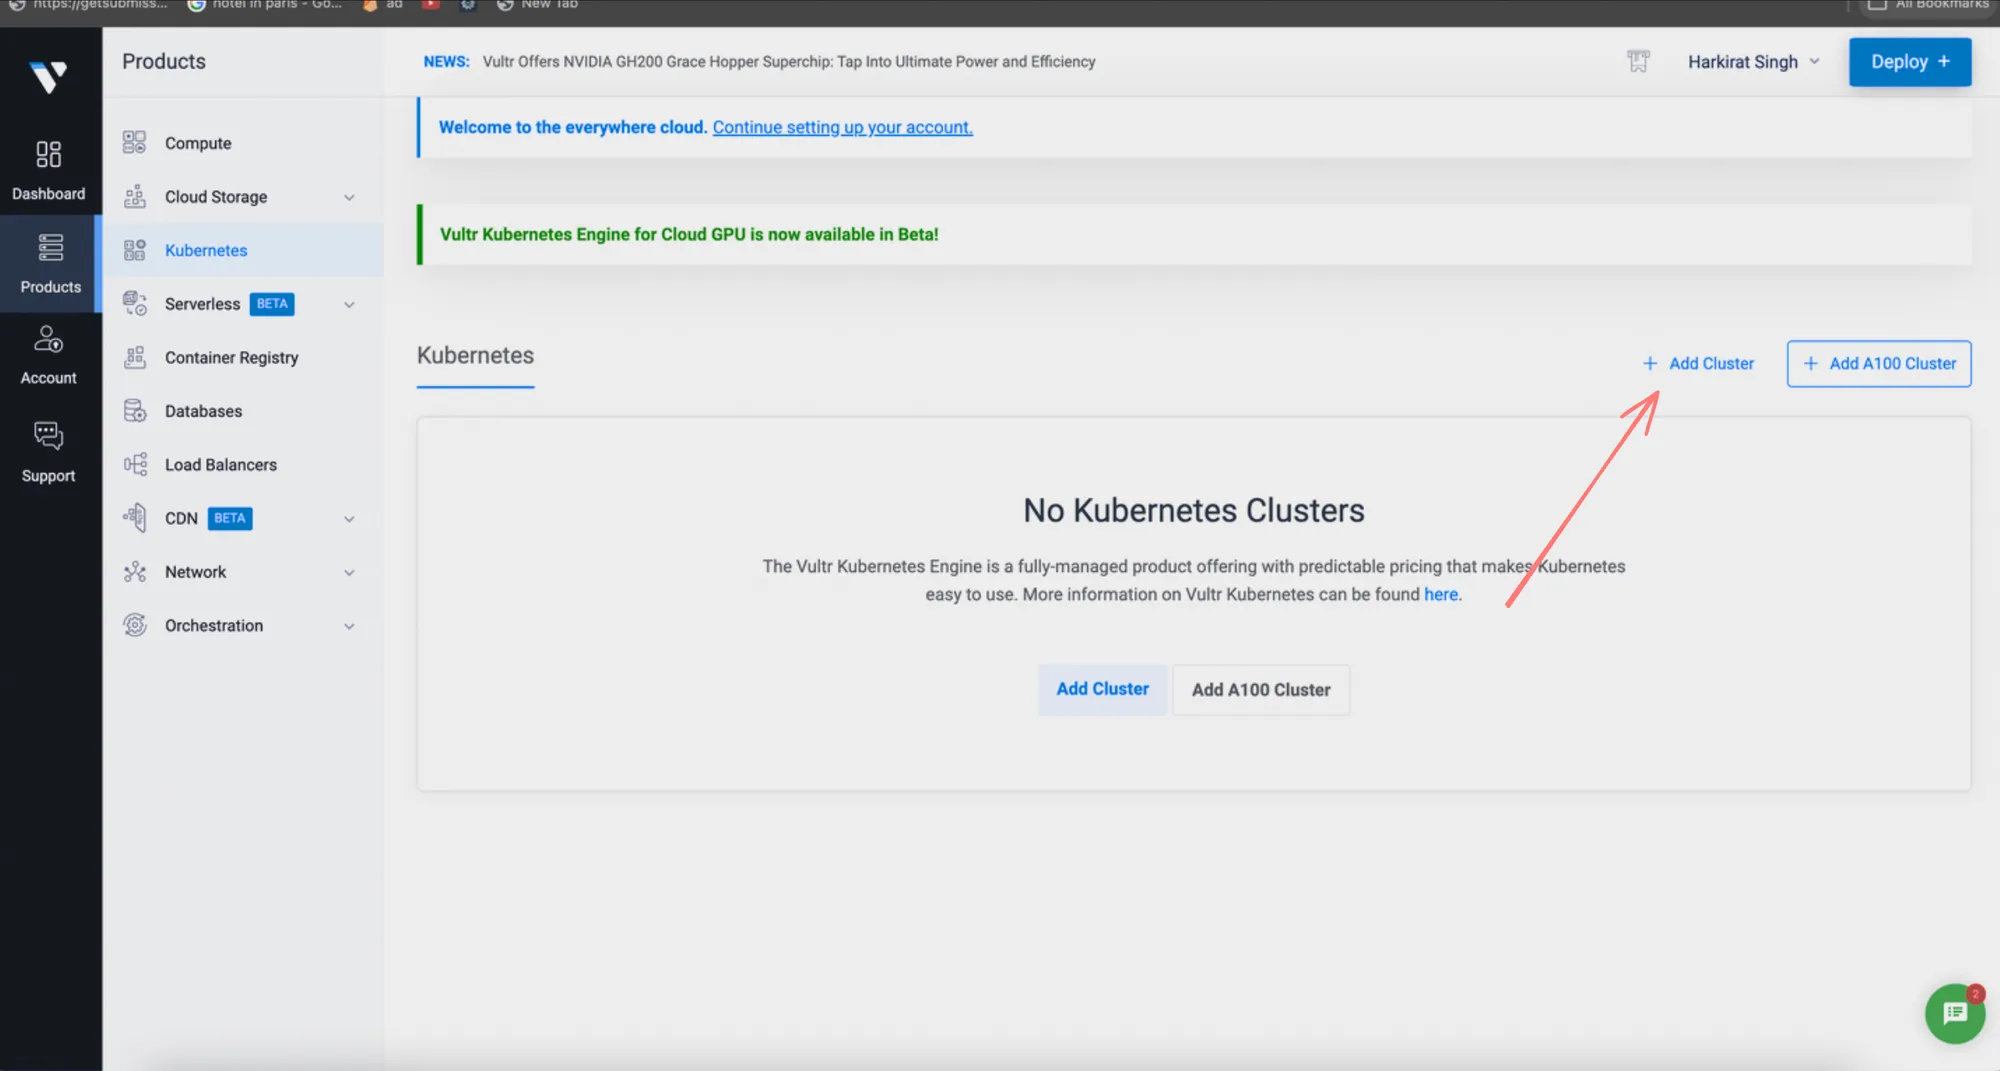Screen dimensions: 2000x1071
Task: Click the Compute icon in Products menu
Action: 135,143
